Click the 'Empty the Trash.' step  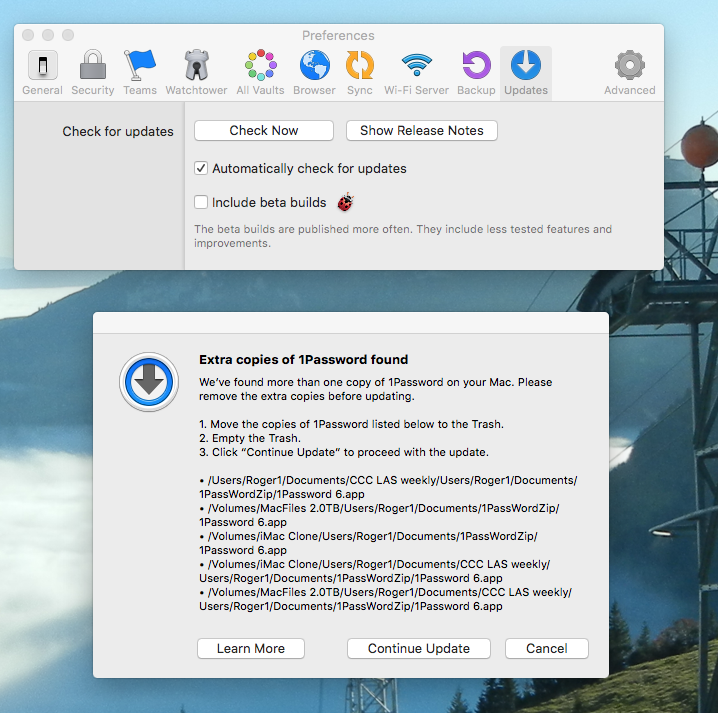coord(250,438)
